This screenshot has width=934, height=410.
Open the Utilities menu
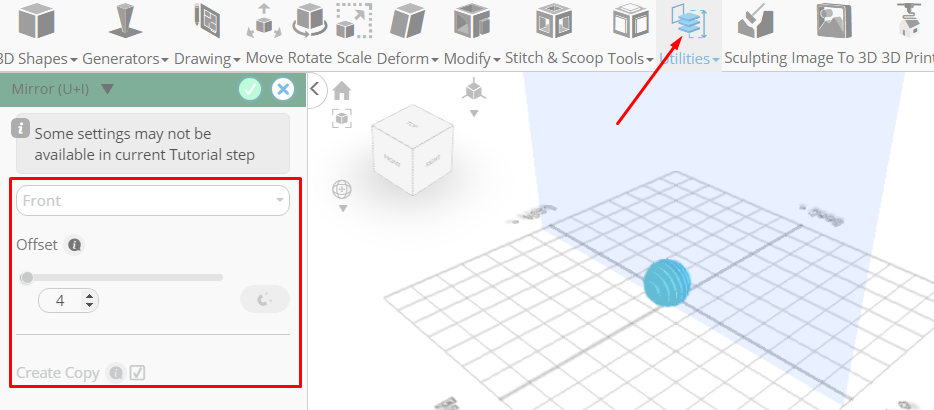pyautogui.click(x=689, y=58)
